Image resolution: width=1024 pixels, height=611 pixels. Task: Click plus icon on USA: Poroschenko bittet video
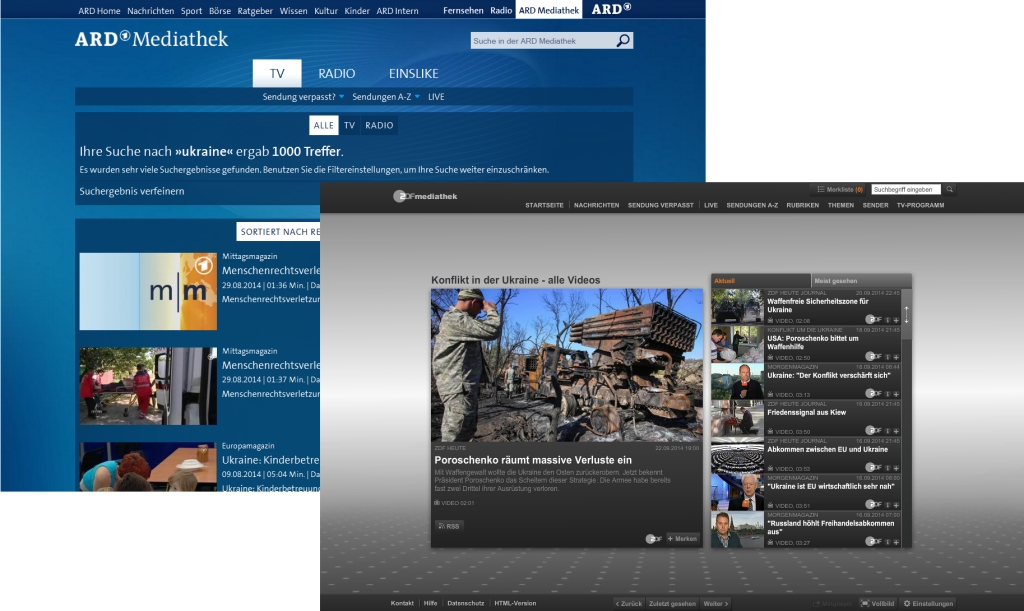point(896,357)
